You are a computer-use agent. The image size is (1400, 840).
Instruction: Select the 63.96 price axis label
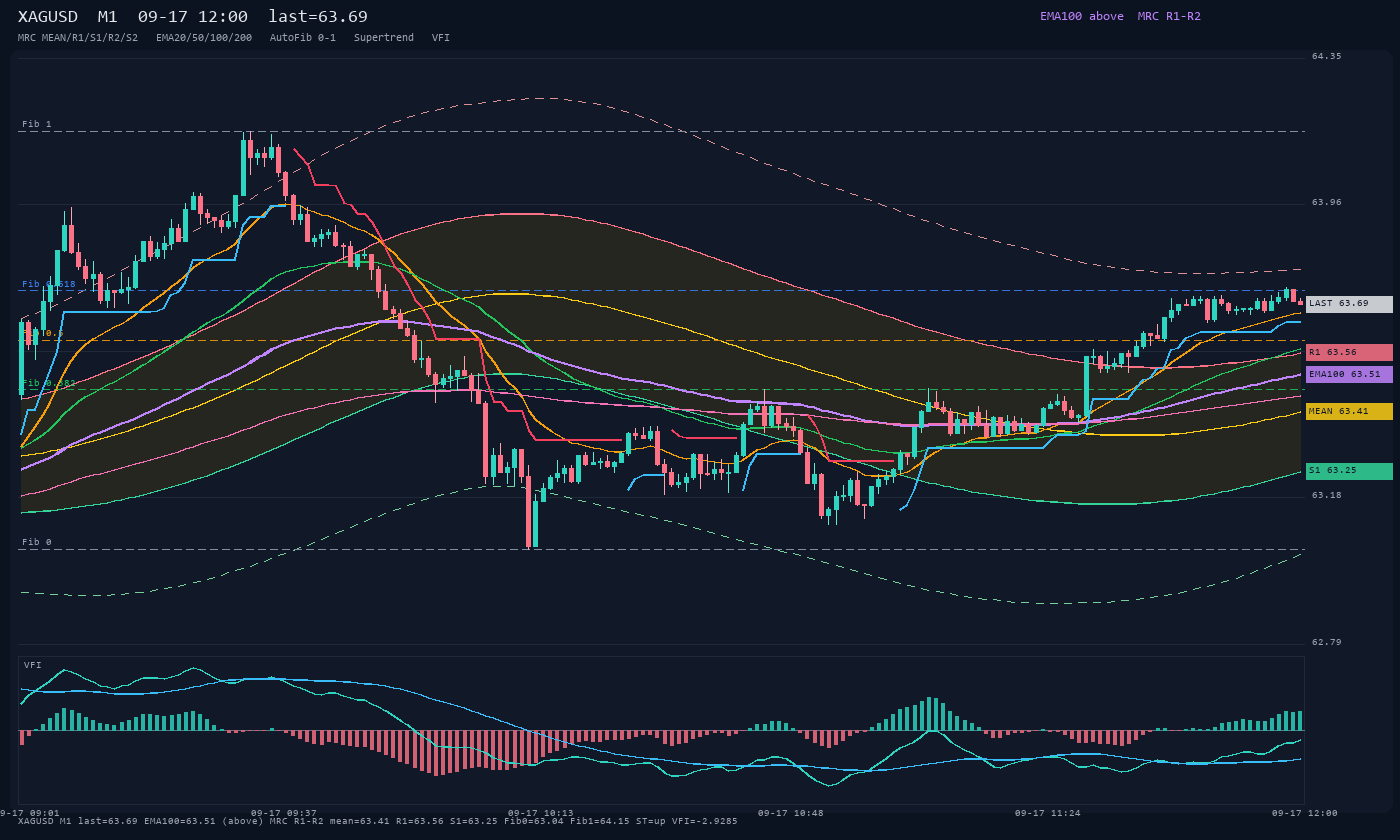(1327, 202)
